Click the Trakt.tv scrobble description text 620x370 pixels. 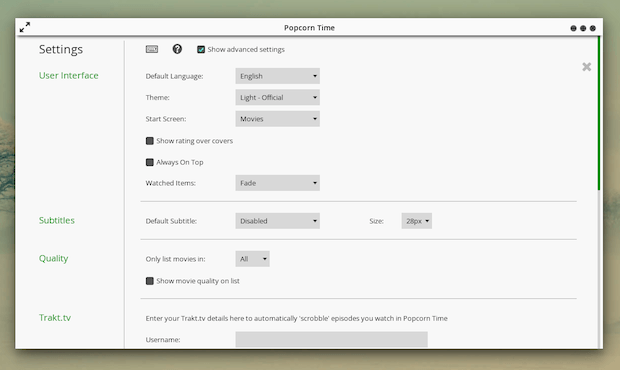pyautogui.click(x=297, y=318)
